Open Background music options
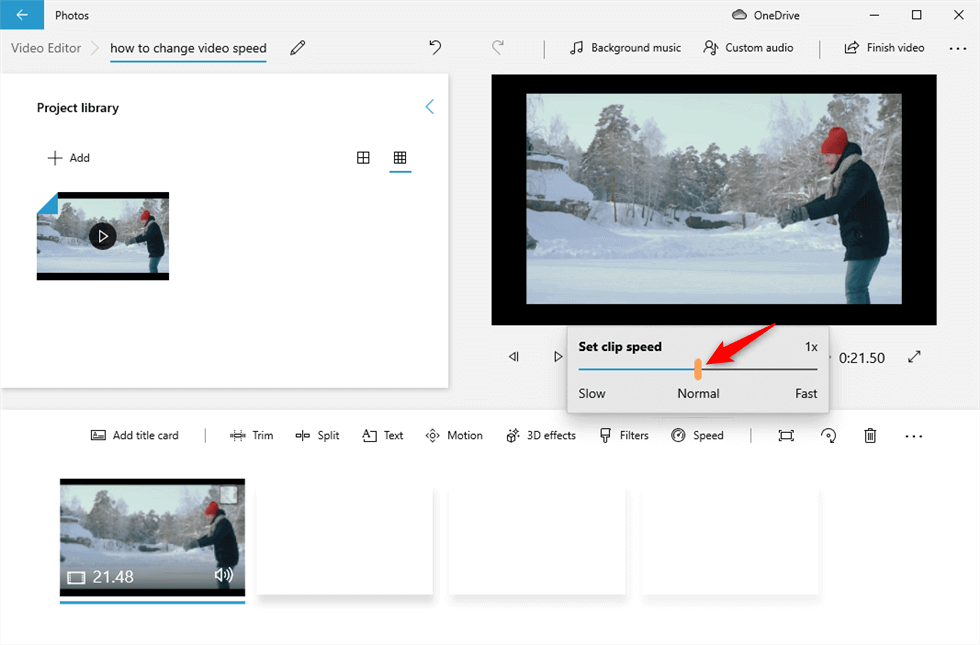This screenshot has height=645, width=980. point(625,48)
